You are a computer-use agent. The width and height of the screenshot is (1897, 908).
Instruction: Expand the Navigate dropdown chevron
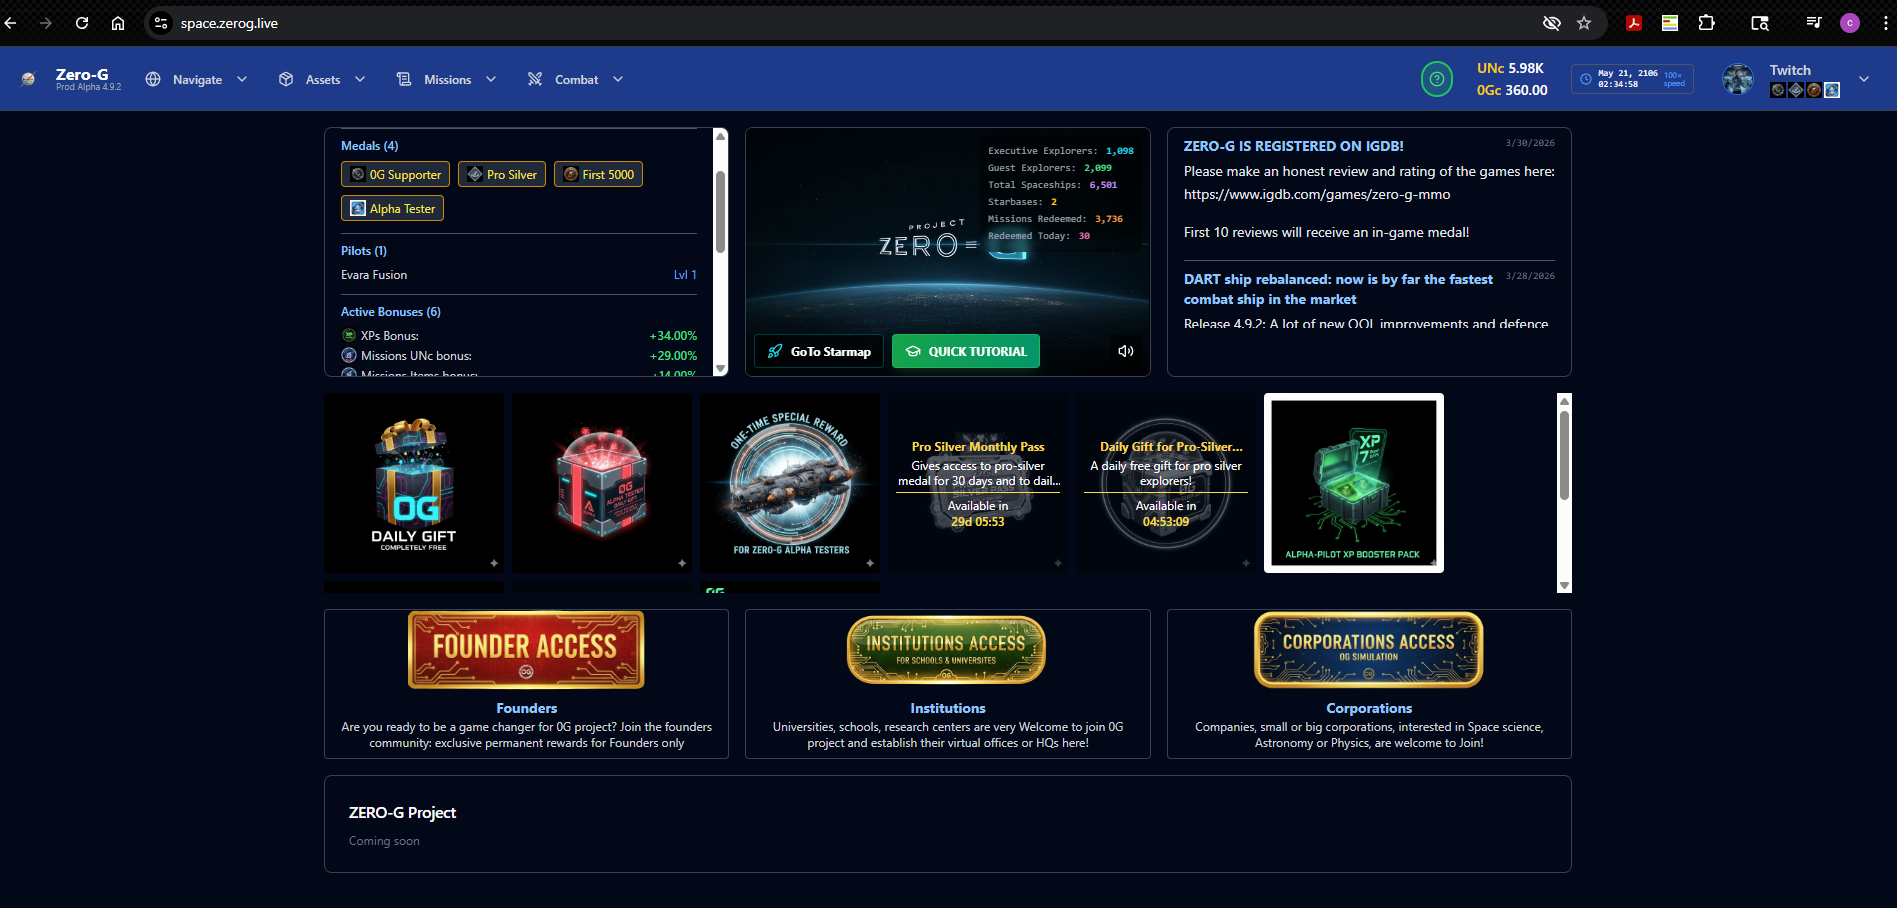(x=241, y=79)
